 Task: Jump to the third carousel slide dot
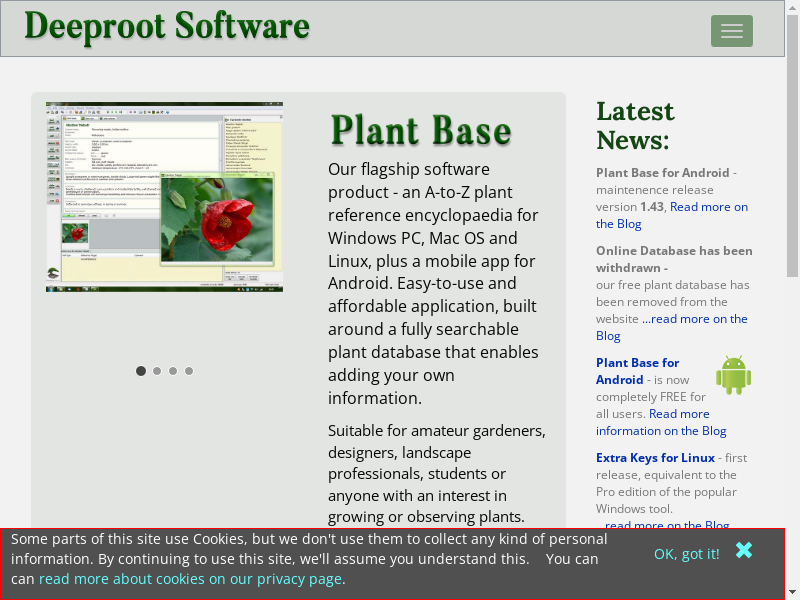pyautogui.click(x=173, y=371)
